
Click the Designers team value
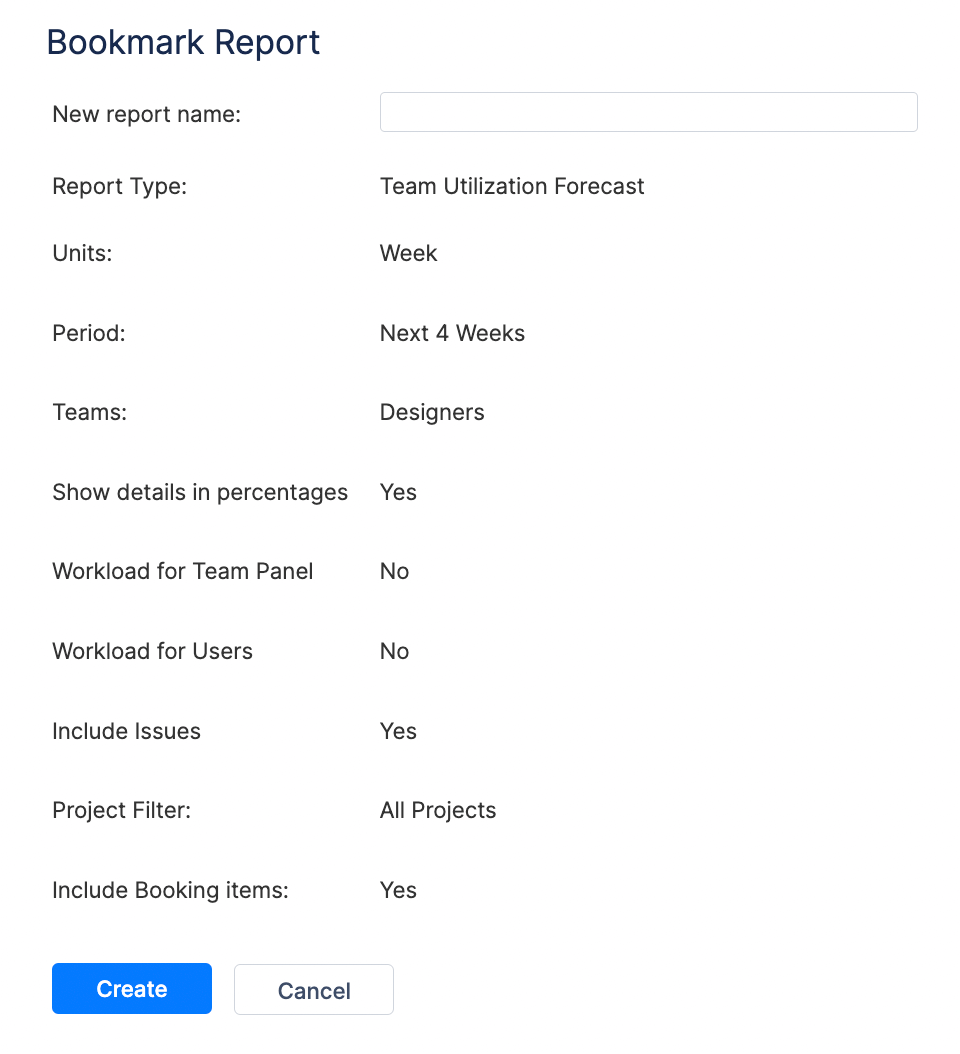pyautogui.click(x=432, y=412)
